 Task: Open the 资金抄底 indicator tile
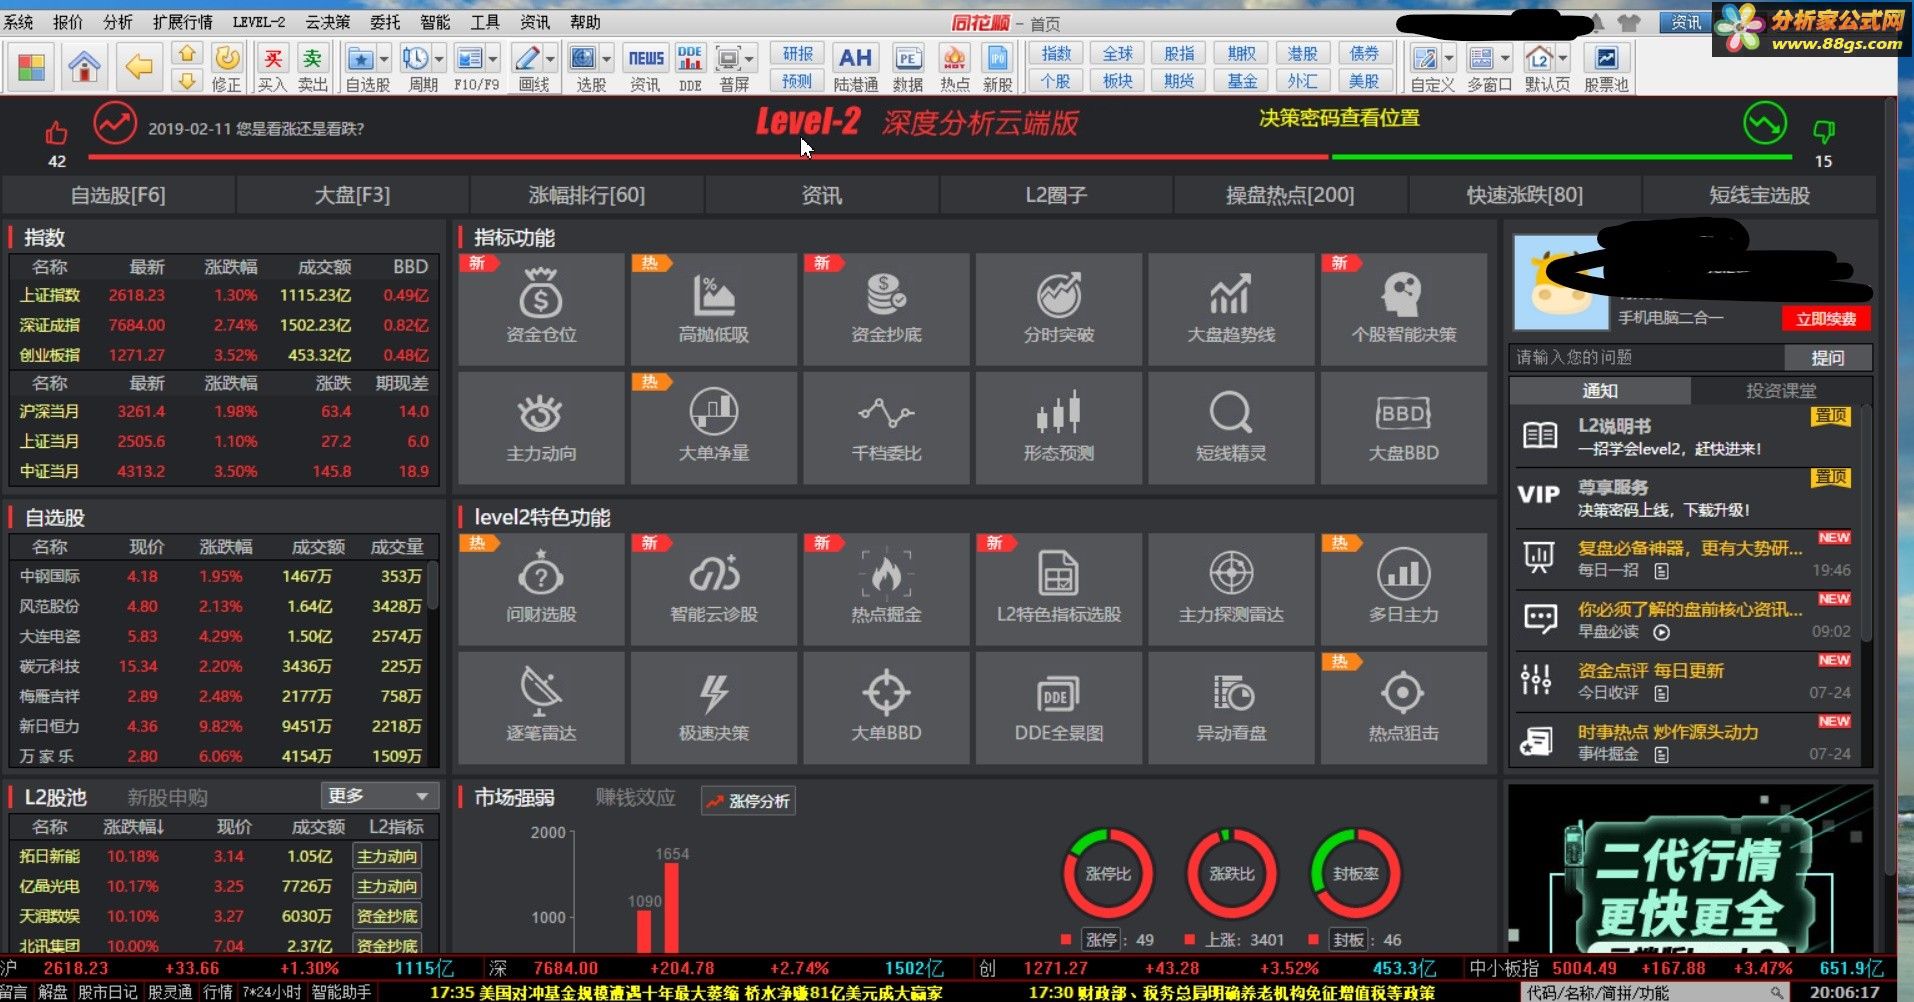(886, 309)
